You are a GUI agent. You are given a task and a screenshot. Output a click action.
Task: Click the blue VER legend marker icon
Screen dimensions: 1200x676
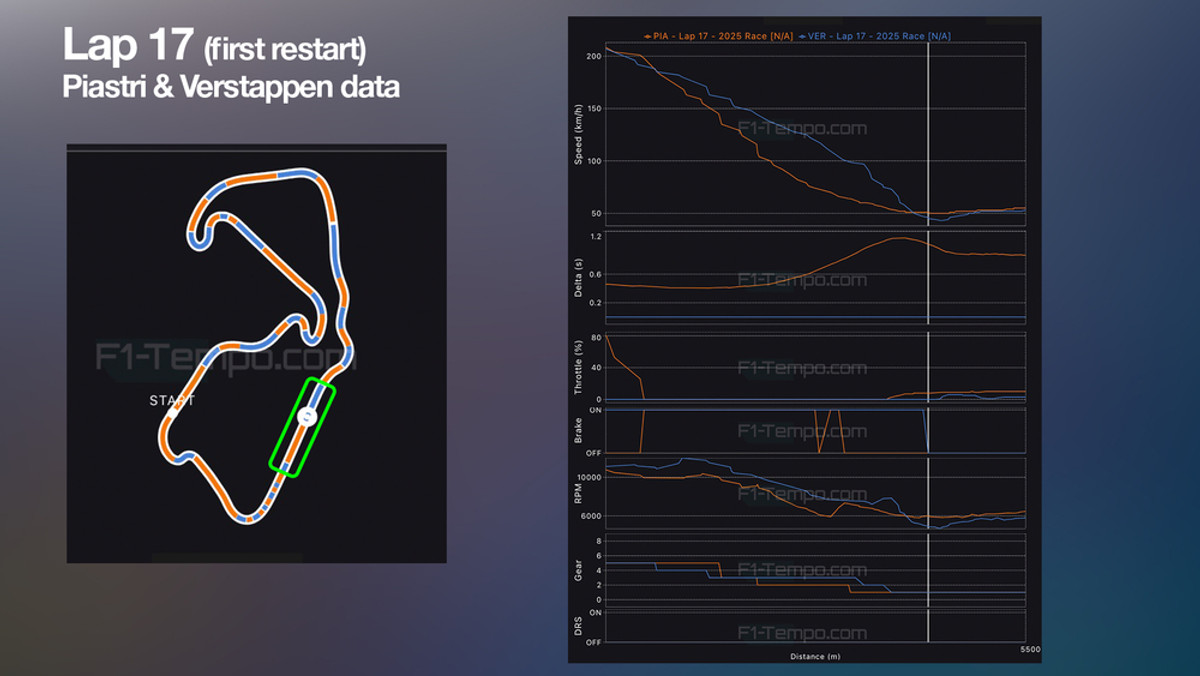802,36
